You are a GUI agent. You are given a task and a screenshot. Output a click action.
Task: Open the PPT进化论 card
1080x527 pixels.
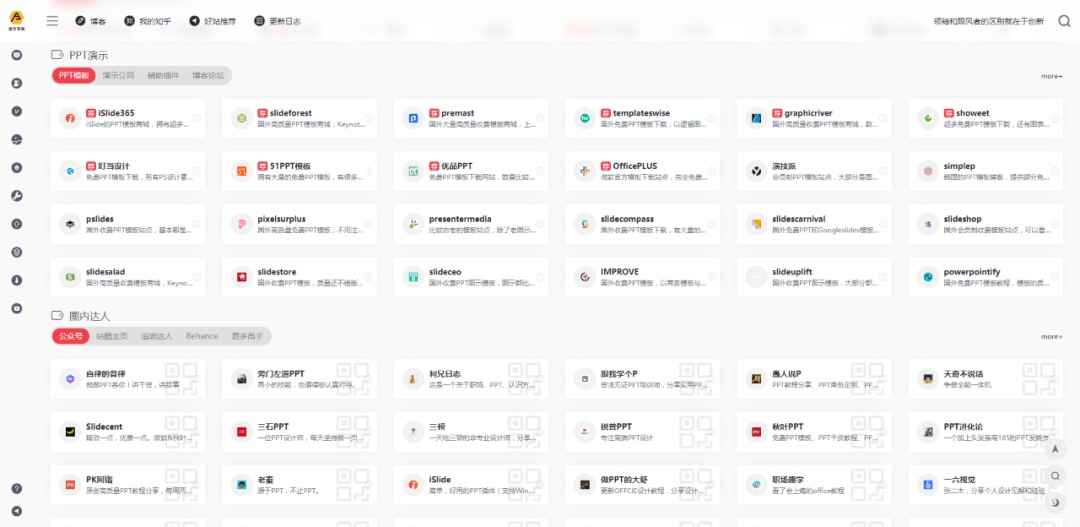pyautogui.click(x=986, y=432)
